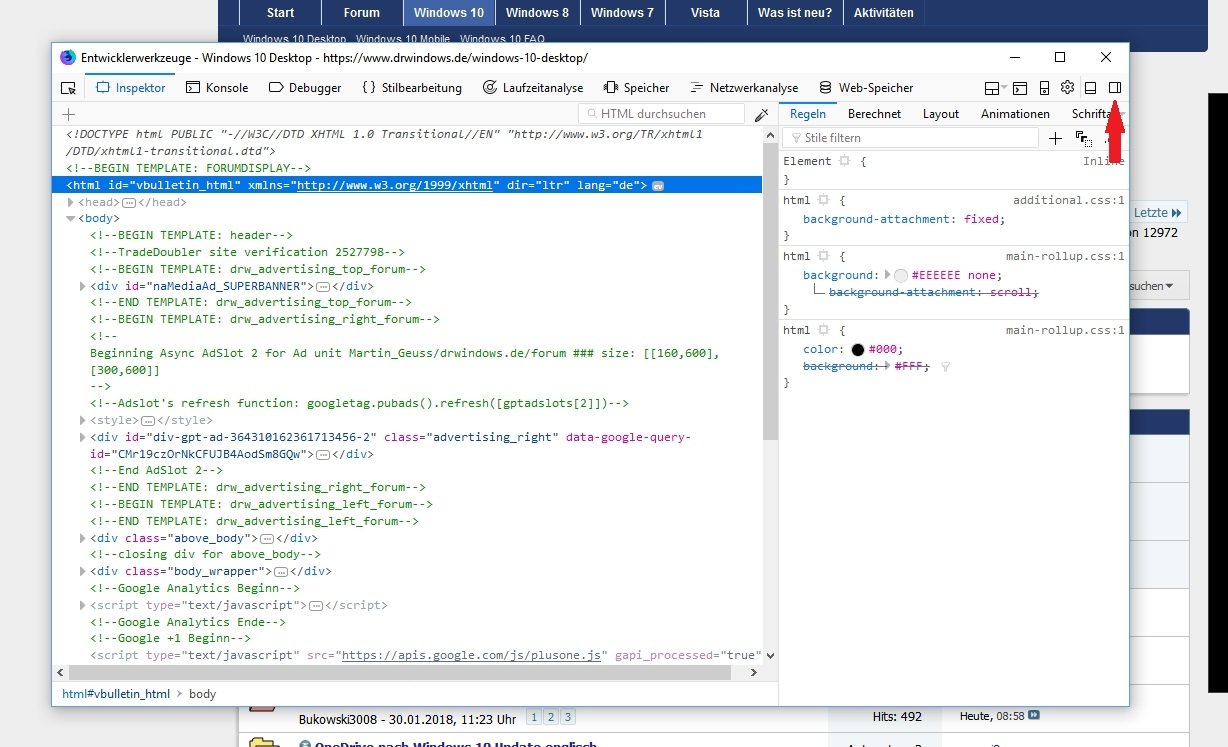Click the eyedropper color picker icon

point(762,114)
